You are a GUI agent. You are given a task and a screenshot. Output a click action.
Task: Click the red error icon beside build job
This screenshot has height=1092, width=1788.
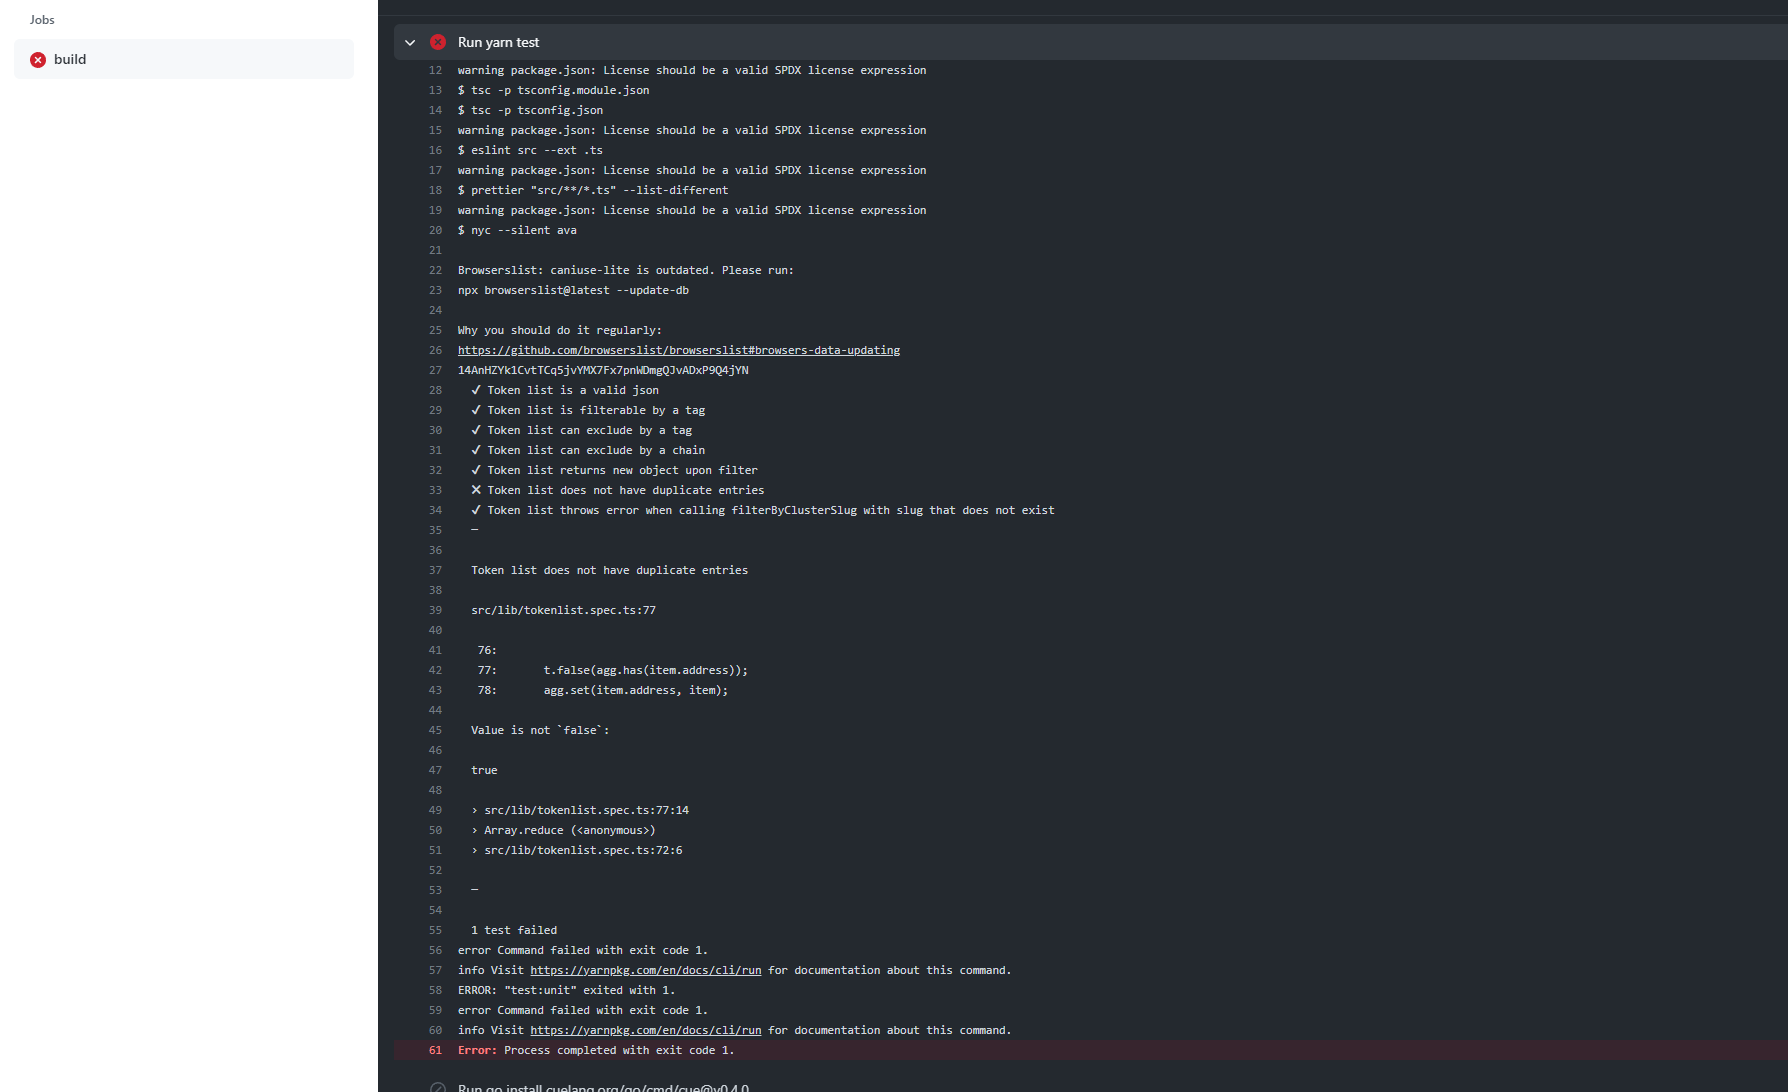tap(37, 59)
